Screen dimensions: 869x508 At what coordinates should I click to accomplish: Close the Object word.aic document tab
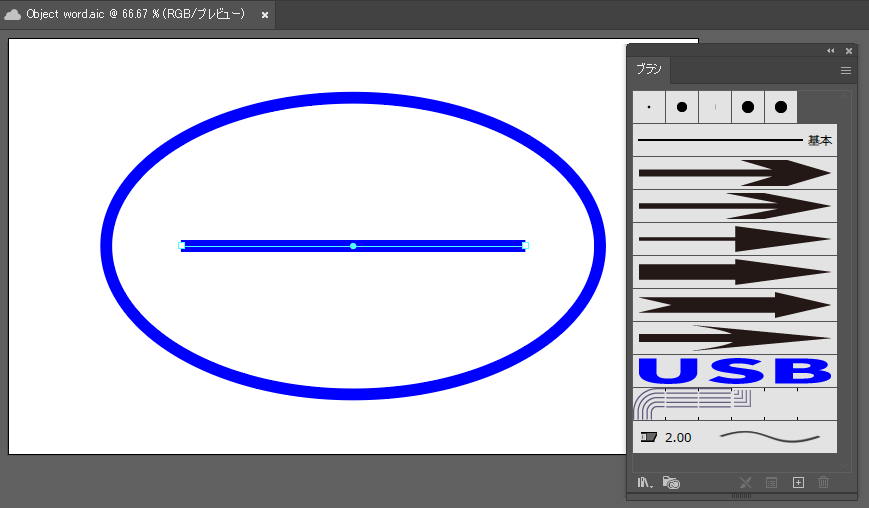point(265,15)
